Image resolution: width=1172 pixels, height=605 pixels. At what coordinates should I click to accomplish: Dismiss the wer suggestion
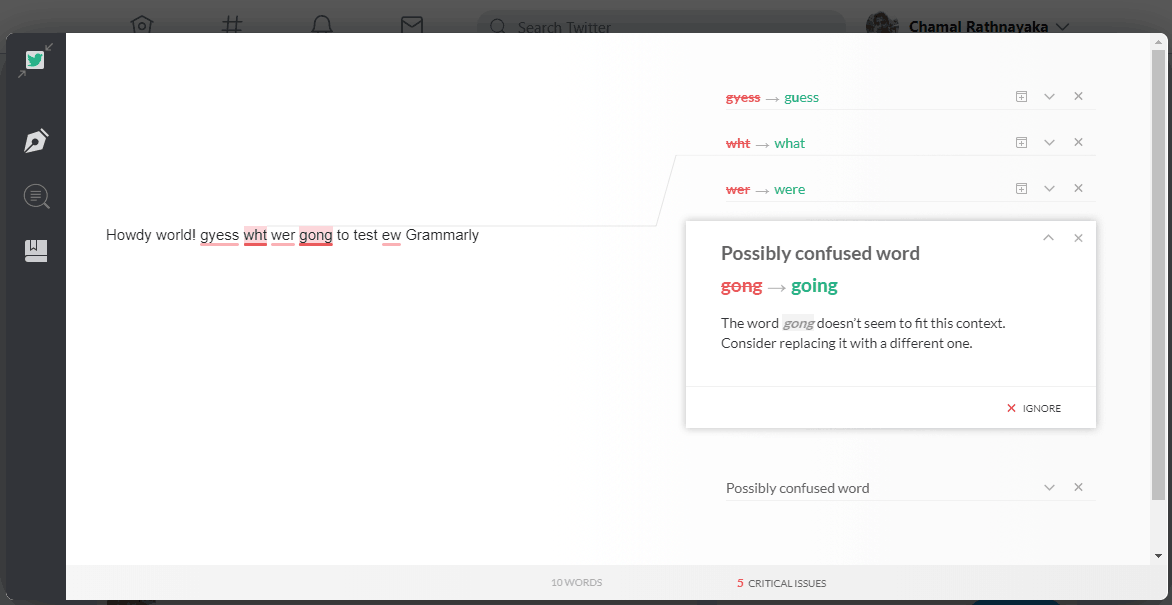(x=1078, y=188)
